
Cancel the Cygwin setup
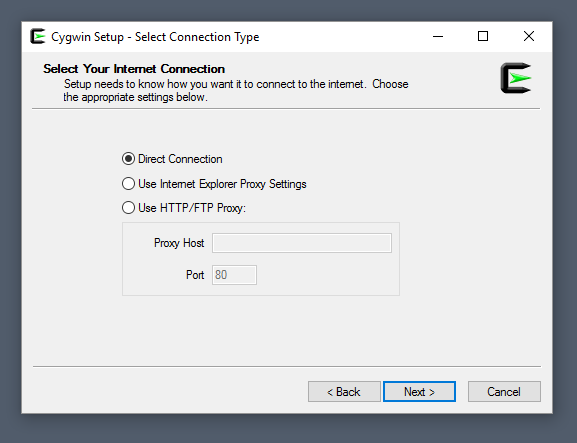pos(504,391)
